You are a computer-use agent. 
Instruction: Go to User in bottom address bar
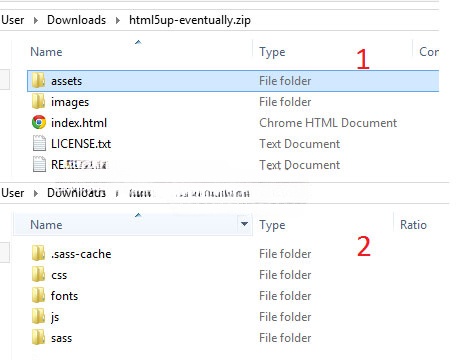pyautogui.click(x=13, y=193)
